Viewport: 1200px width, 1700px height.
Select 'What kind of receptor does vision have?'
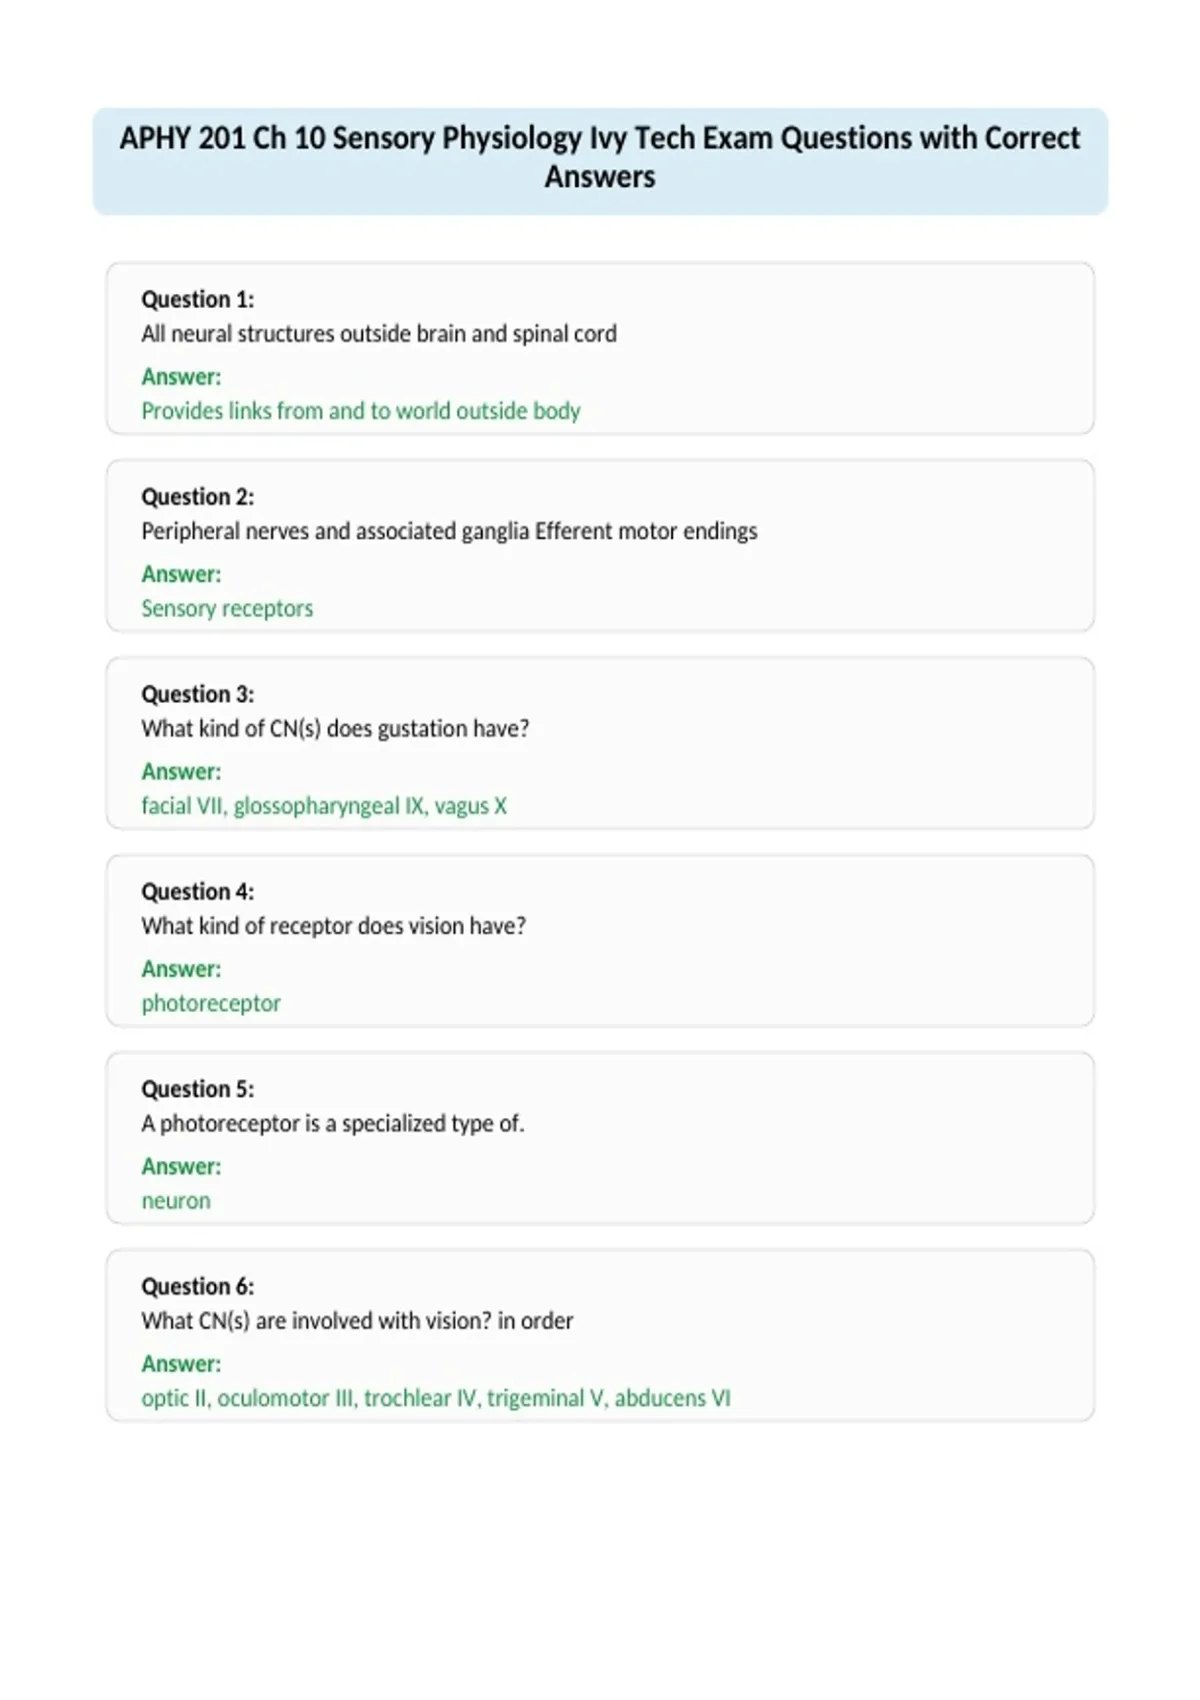point(333,926)
